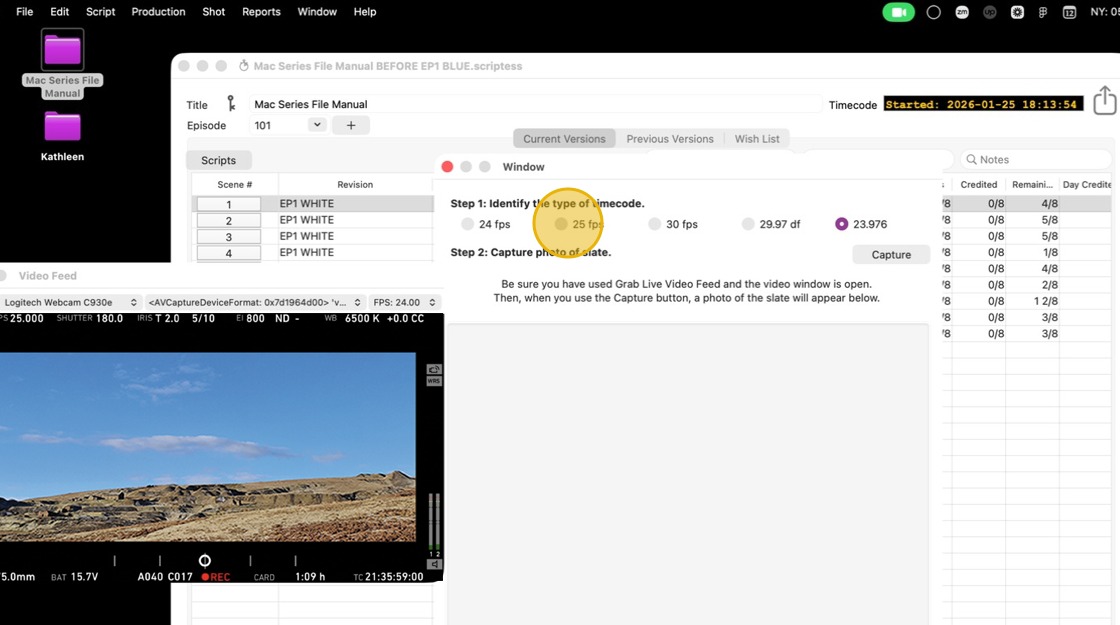Click the calendar icon in the menu bar
The image size is (1120, 625).
pos(1069,12)
